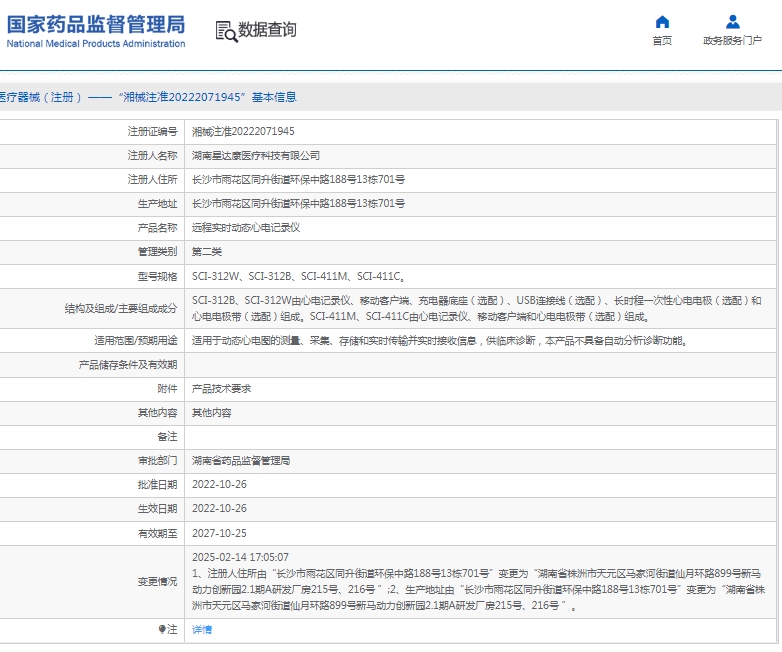Click product name 远程实时动态心电记录仪

[246, 227]
